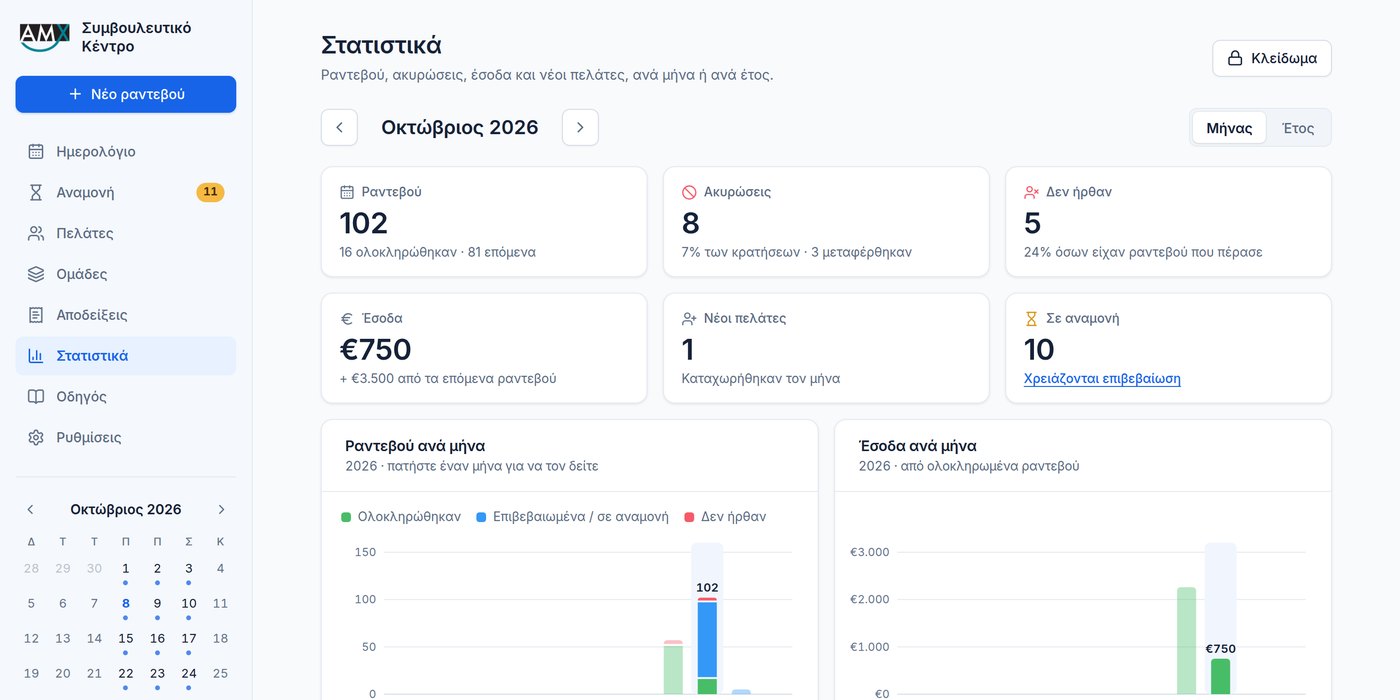Click the Ραντεβού ανά μήνα chart title
This screenshot has height=700, width=1400.
pos(415,446)
